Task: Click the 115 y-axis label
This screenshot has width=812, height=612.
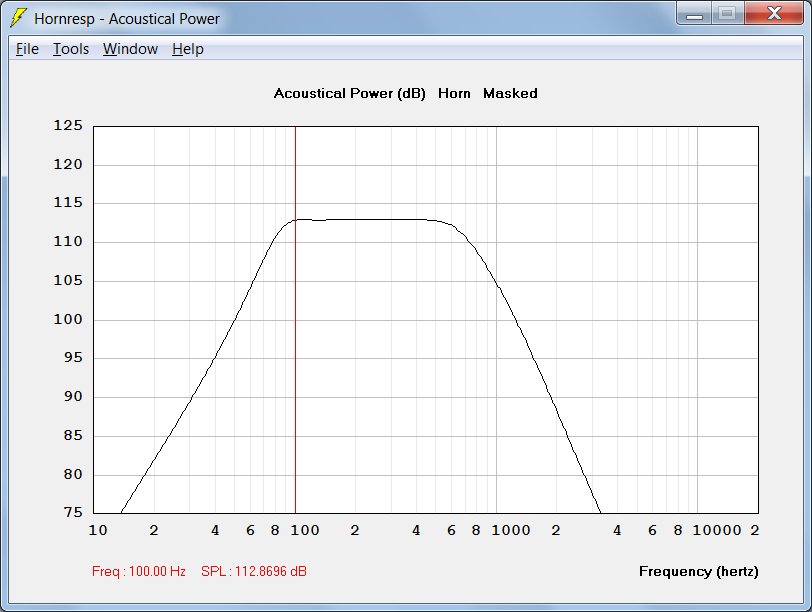Action: point(68,202)
